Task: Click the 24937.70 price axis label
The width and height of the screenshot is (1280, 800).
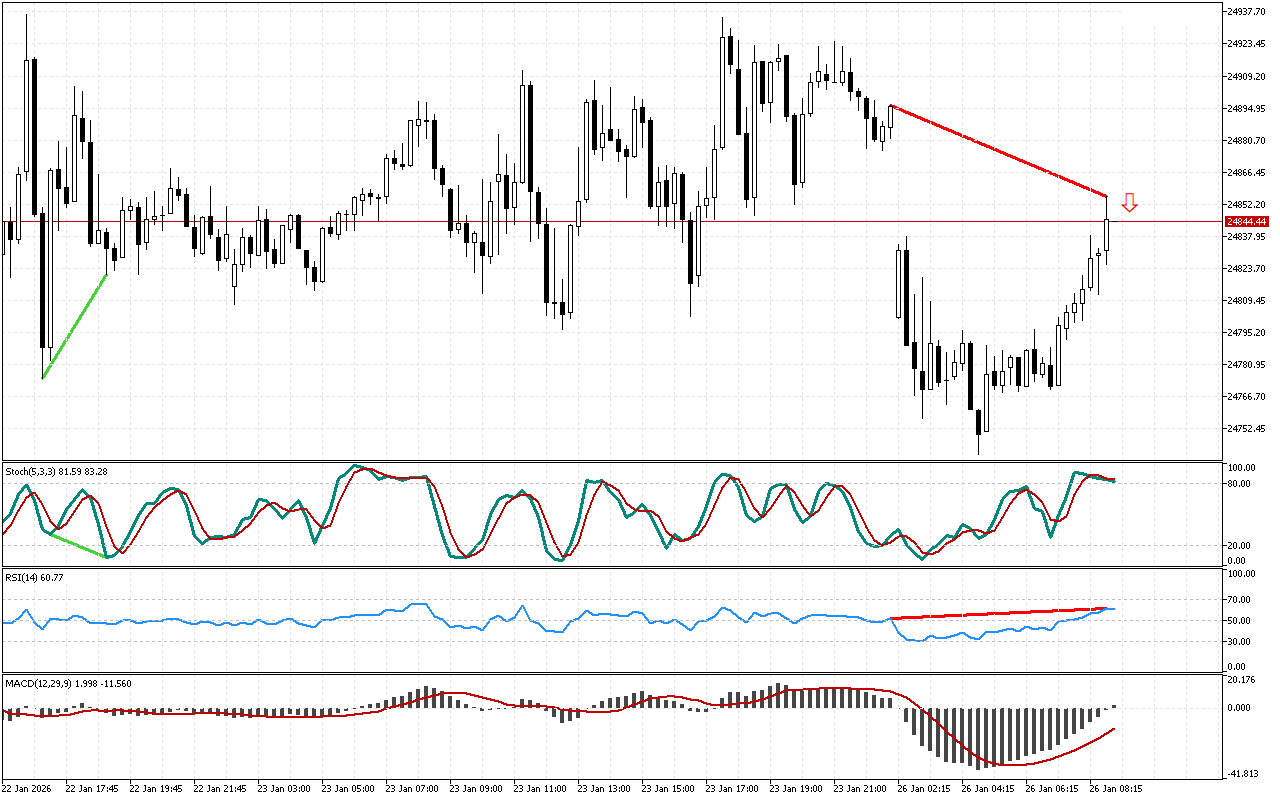Action: 1246,12
